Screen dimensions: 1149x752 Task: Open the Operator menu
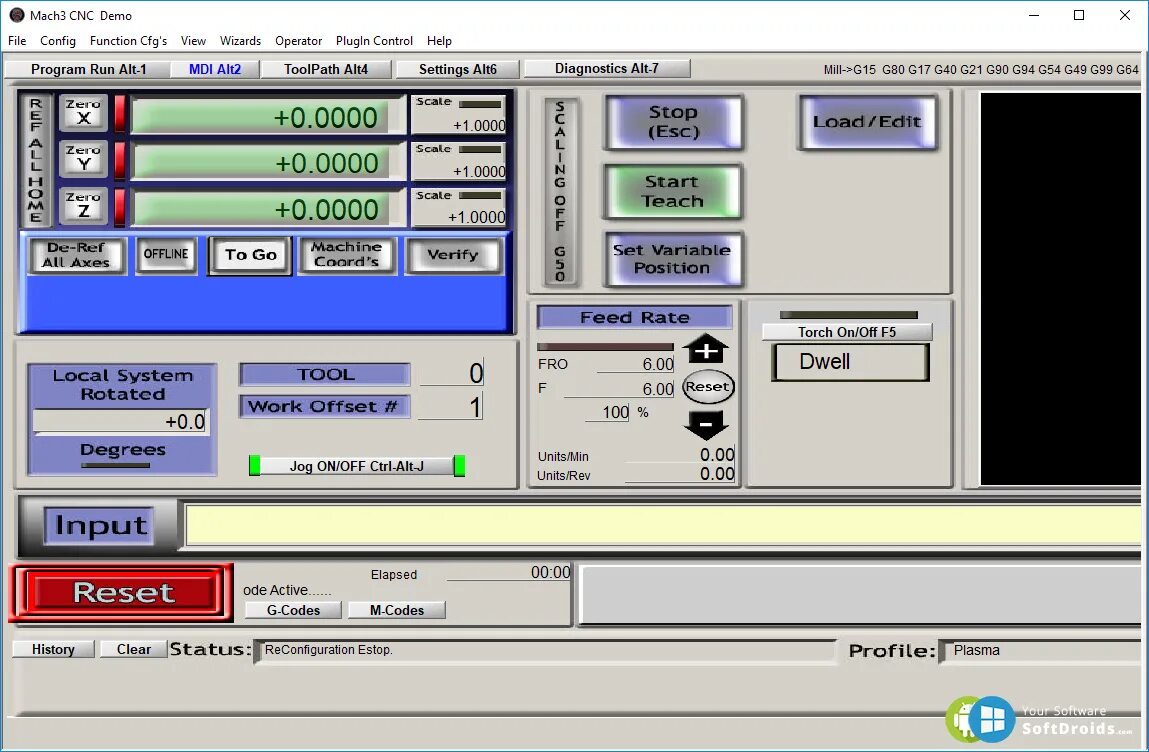[x=298, y=41]
